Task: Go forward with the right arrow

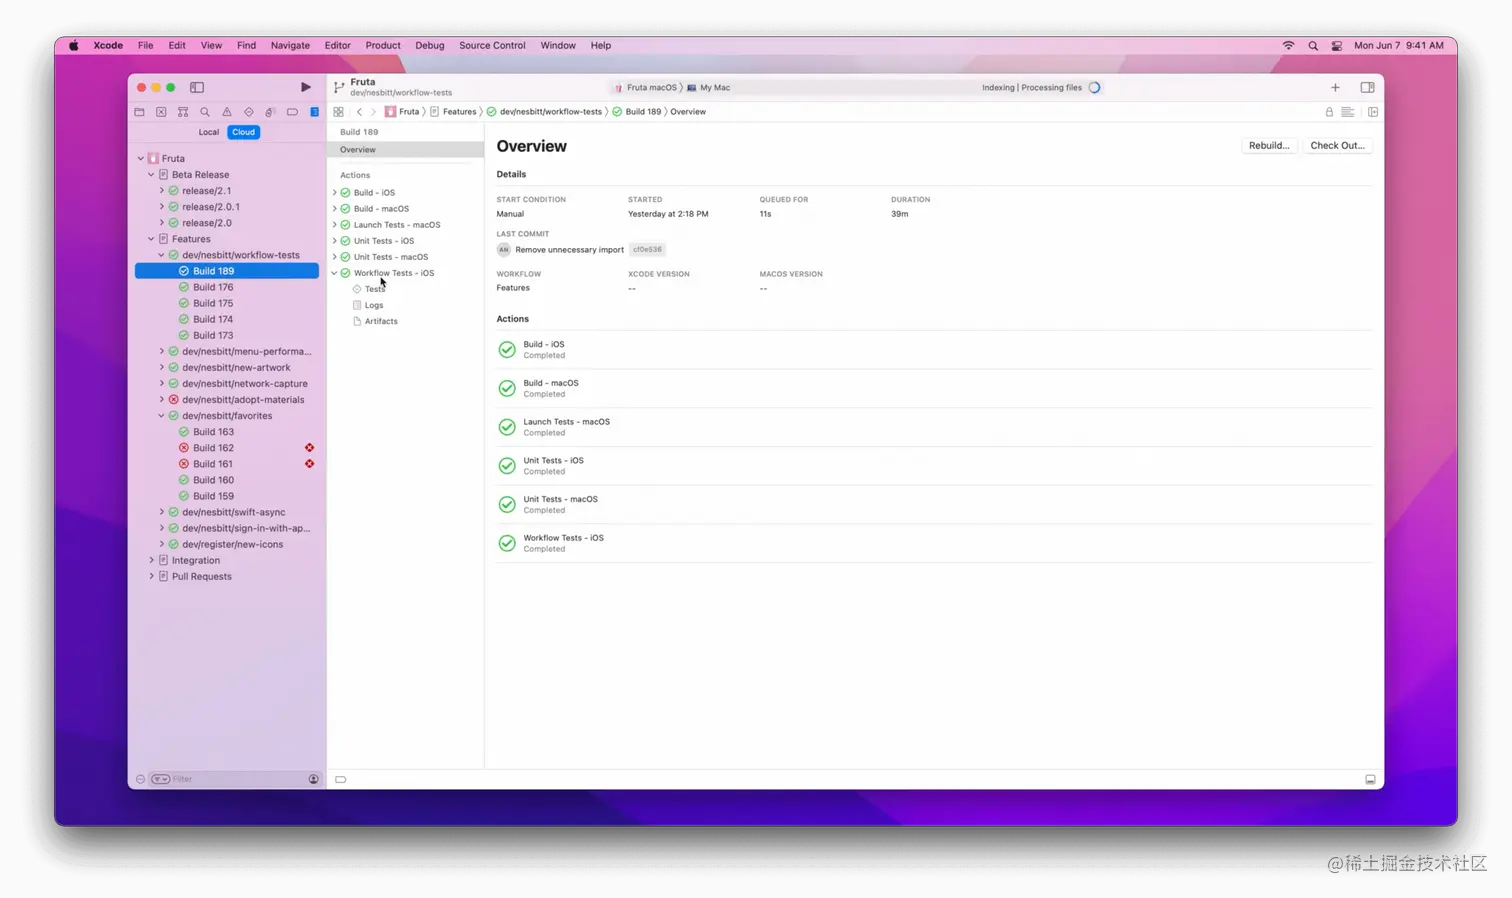Action: coord(373,112)
